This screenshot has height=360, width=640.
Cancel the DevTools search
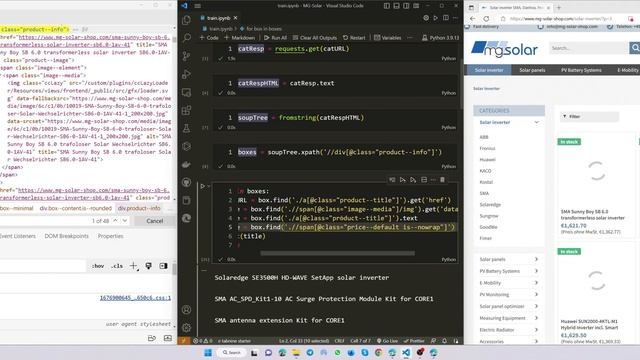155,221
